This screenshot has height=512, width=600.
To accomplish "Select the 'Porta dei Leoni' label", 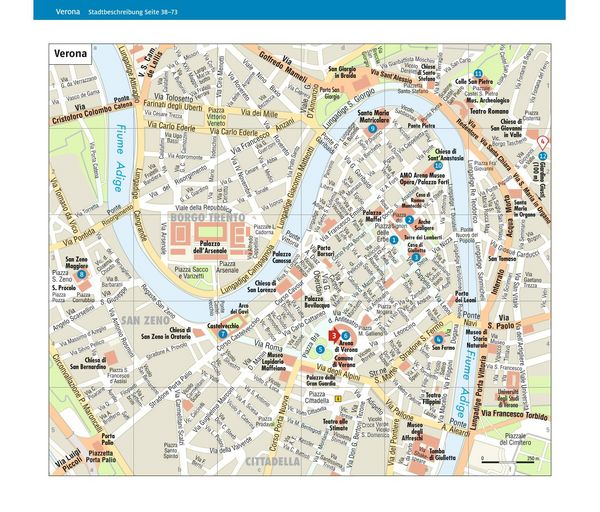I will pos(465,297).
